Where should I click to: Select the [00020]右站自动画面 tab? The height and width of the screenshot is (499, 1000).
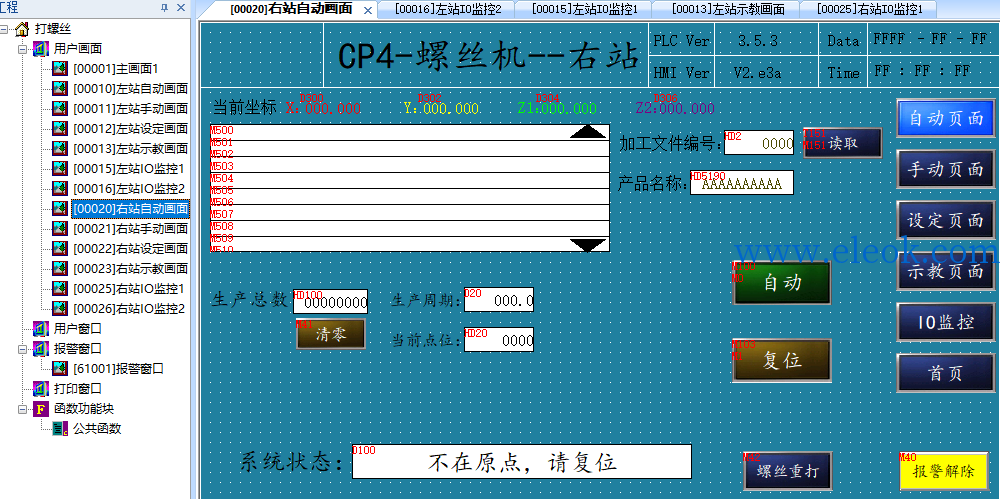coord(291,10)
